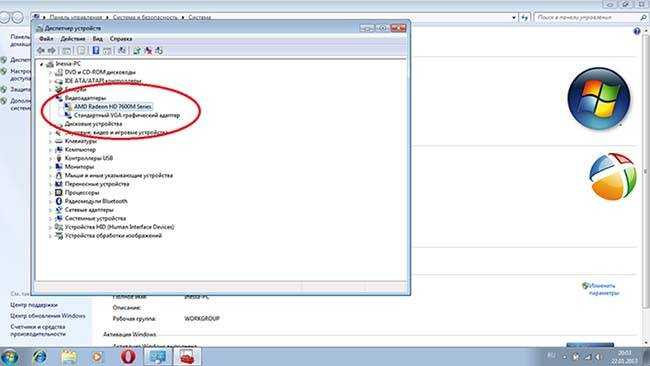Open the Windows Start menu orb
Image resolution: width=650 pixels, height=366 pixels.
tap(9, 357)
